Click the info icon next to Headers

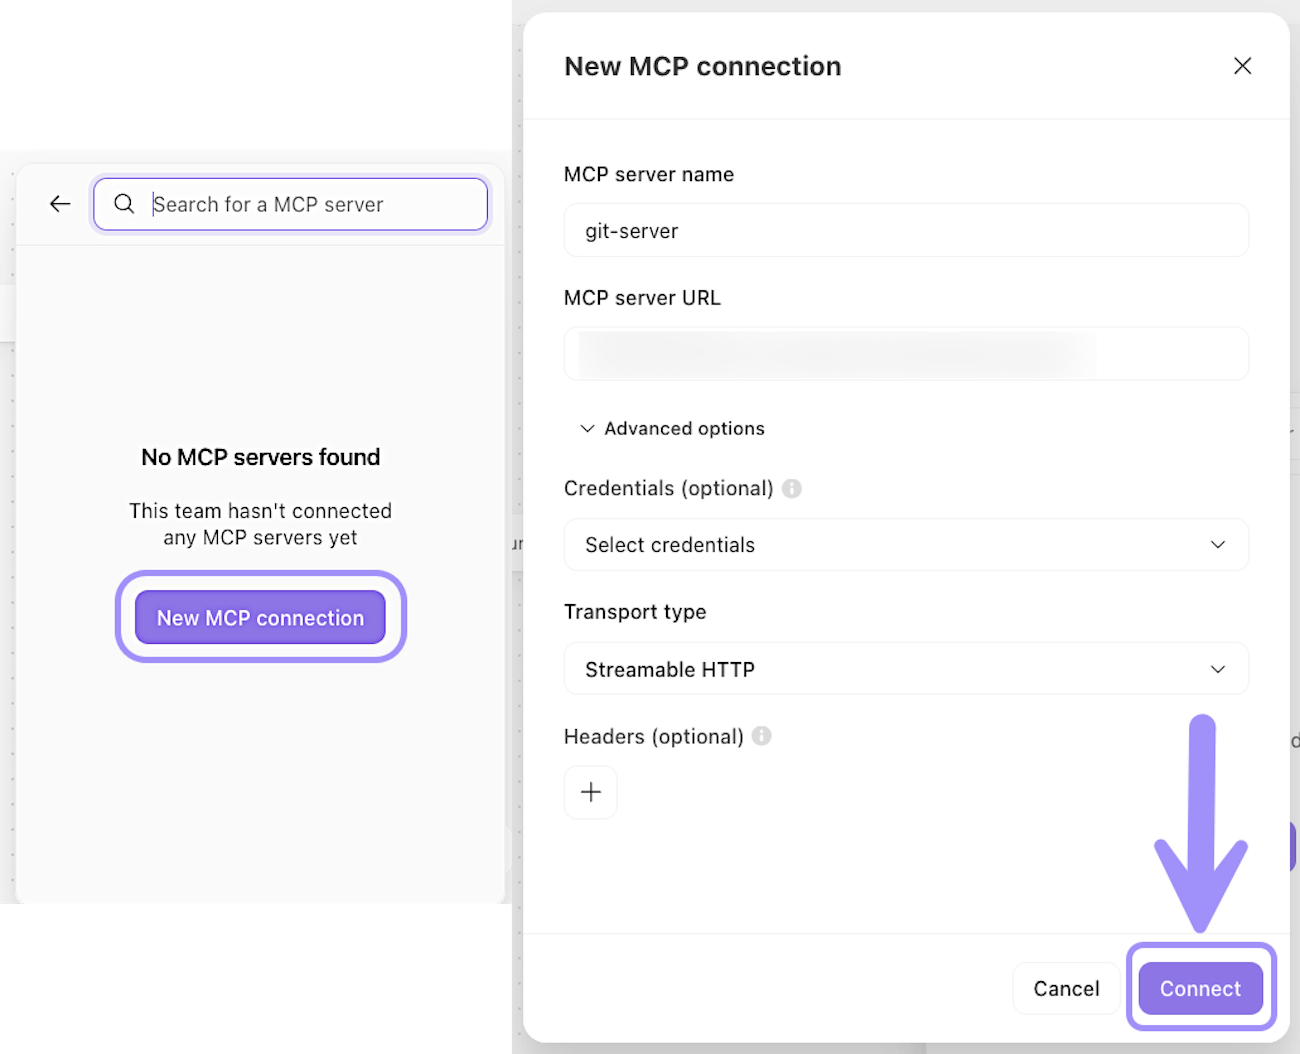tap(762, 736)
